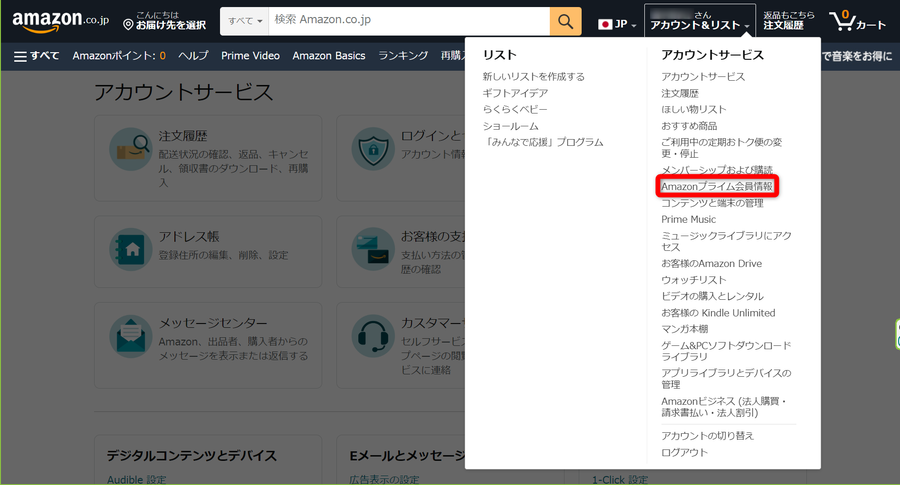The height and width of the screenshot is (485, 900).
Task: Open ヘルプ in navigation bar
Action: (193, 56)
